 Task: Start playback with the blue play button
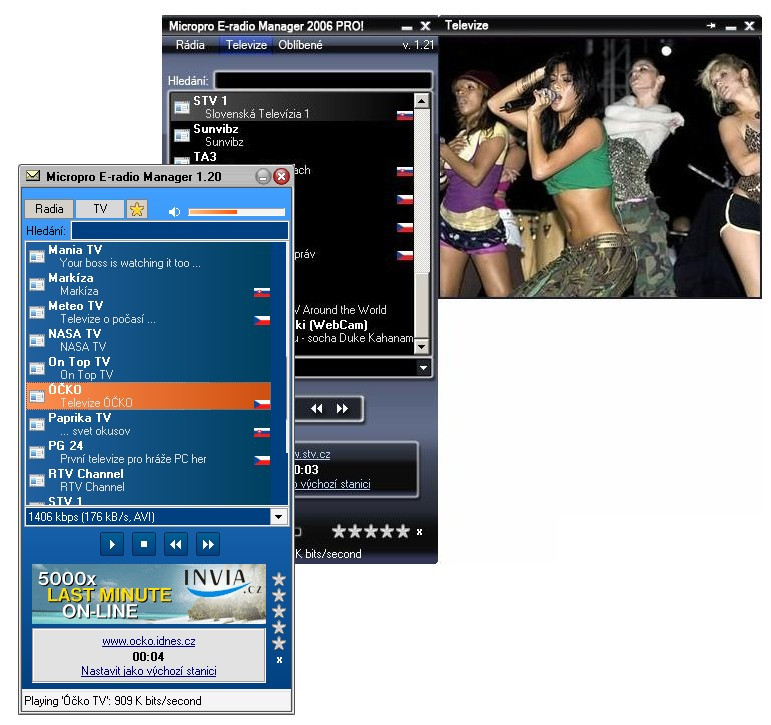tap(112, 544)
